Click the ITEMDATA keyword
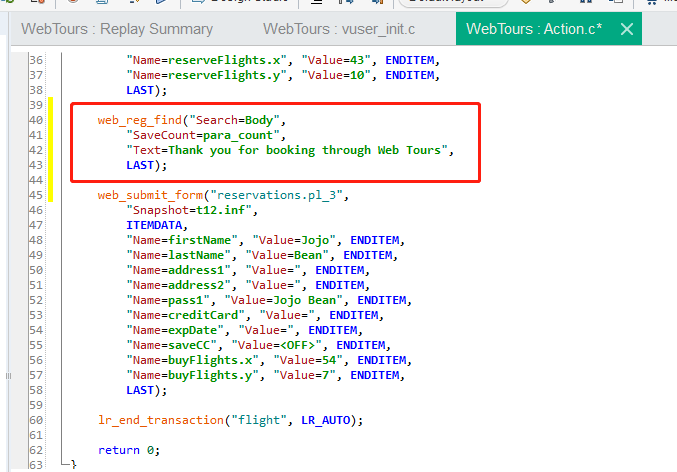677x472 pixels. click(156, 225)
